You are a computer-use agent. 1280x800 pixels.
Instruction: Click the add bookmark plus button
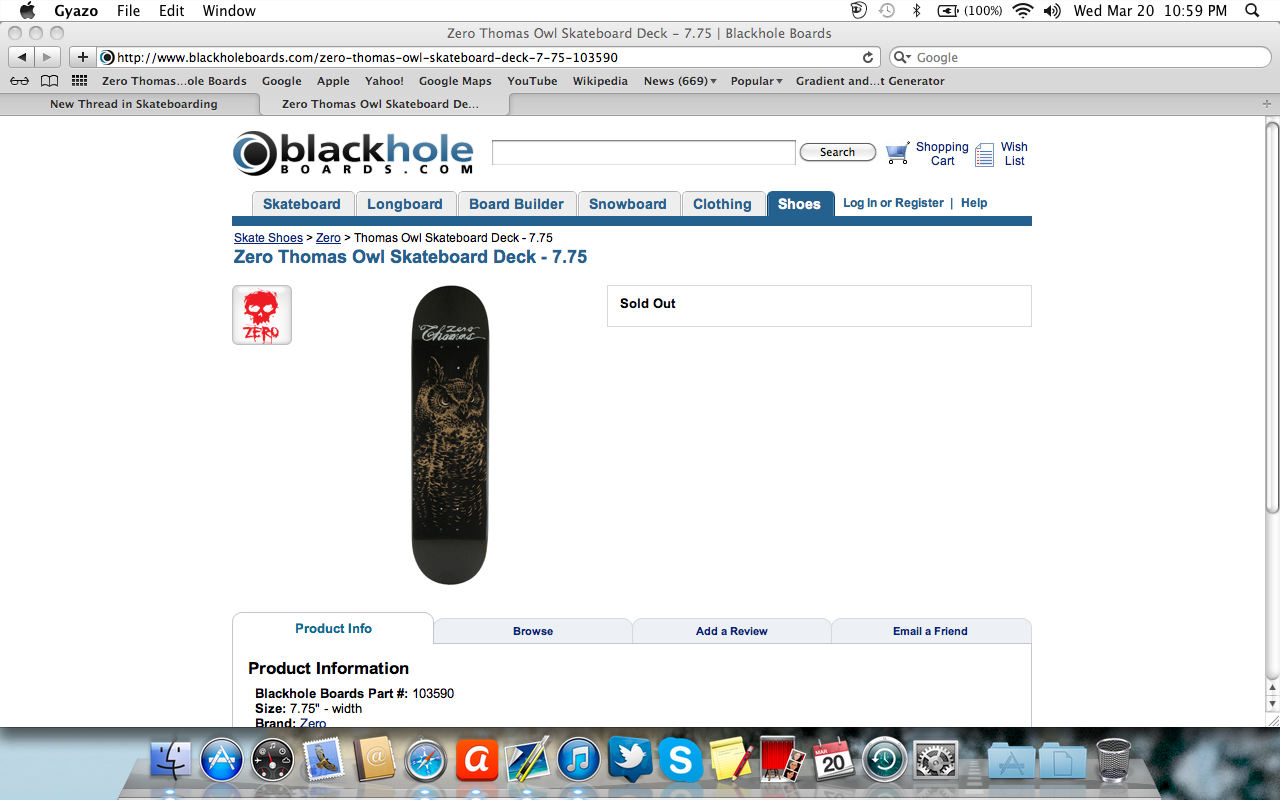[82, 58]
